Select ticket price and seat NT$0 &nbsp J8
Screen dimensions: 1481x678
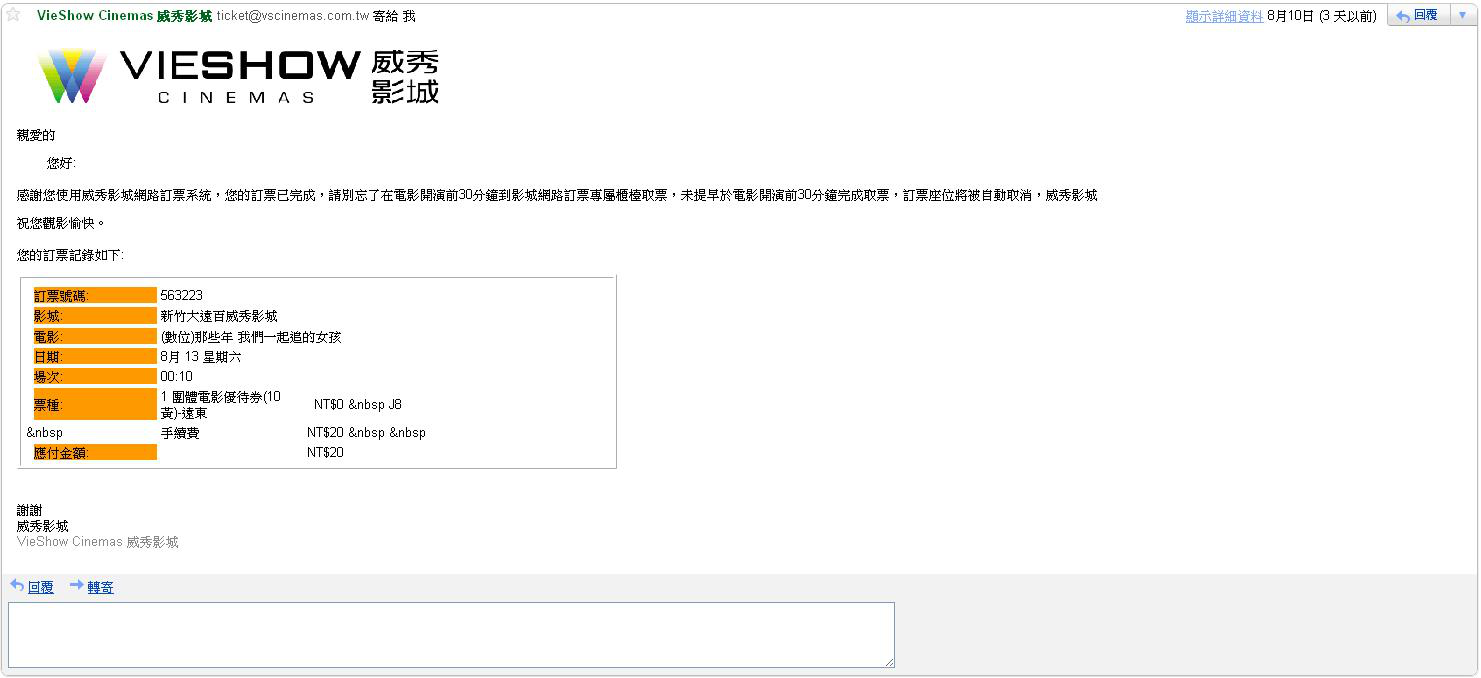tap(358, 405)
